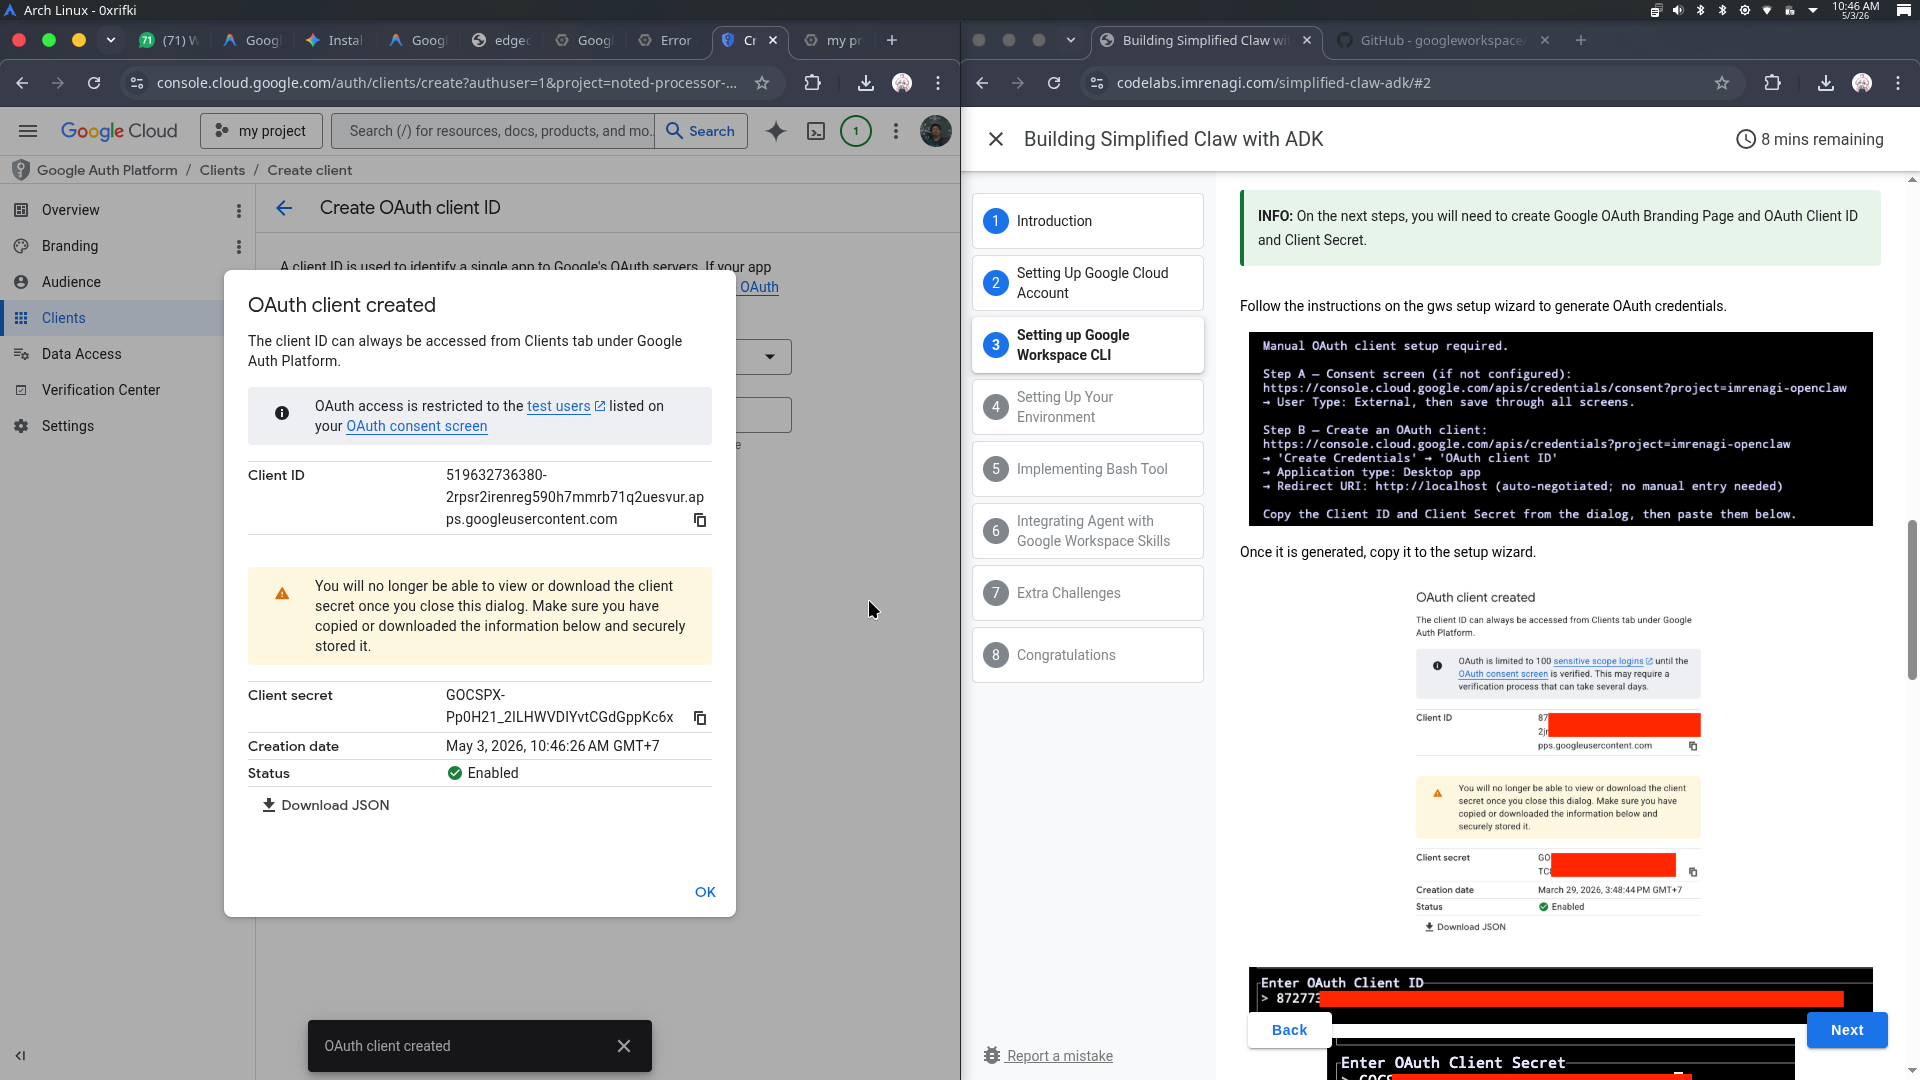Expand tab search dropdown in left browser
Viewport: 1920px width, 1080px height.
point(111,40)
